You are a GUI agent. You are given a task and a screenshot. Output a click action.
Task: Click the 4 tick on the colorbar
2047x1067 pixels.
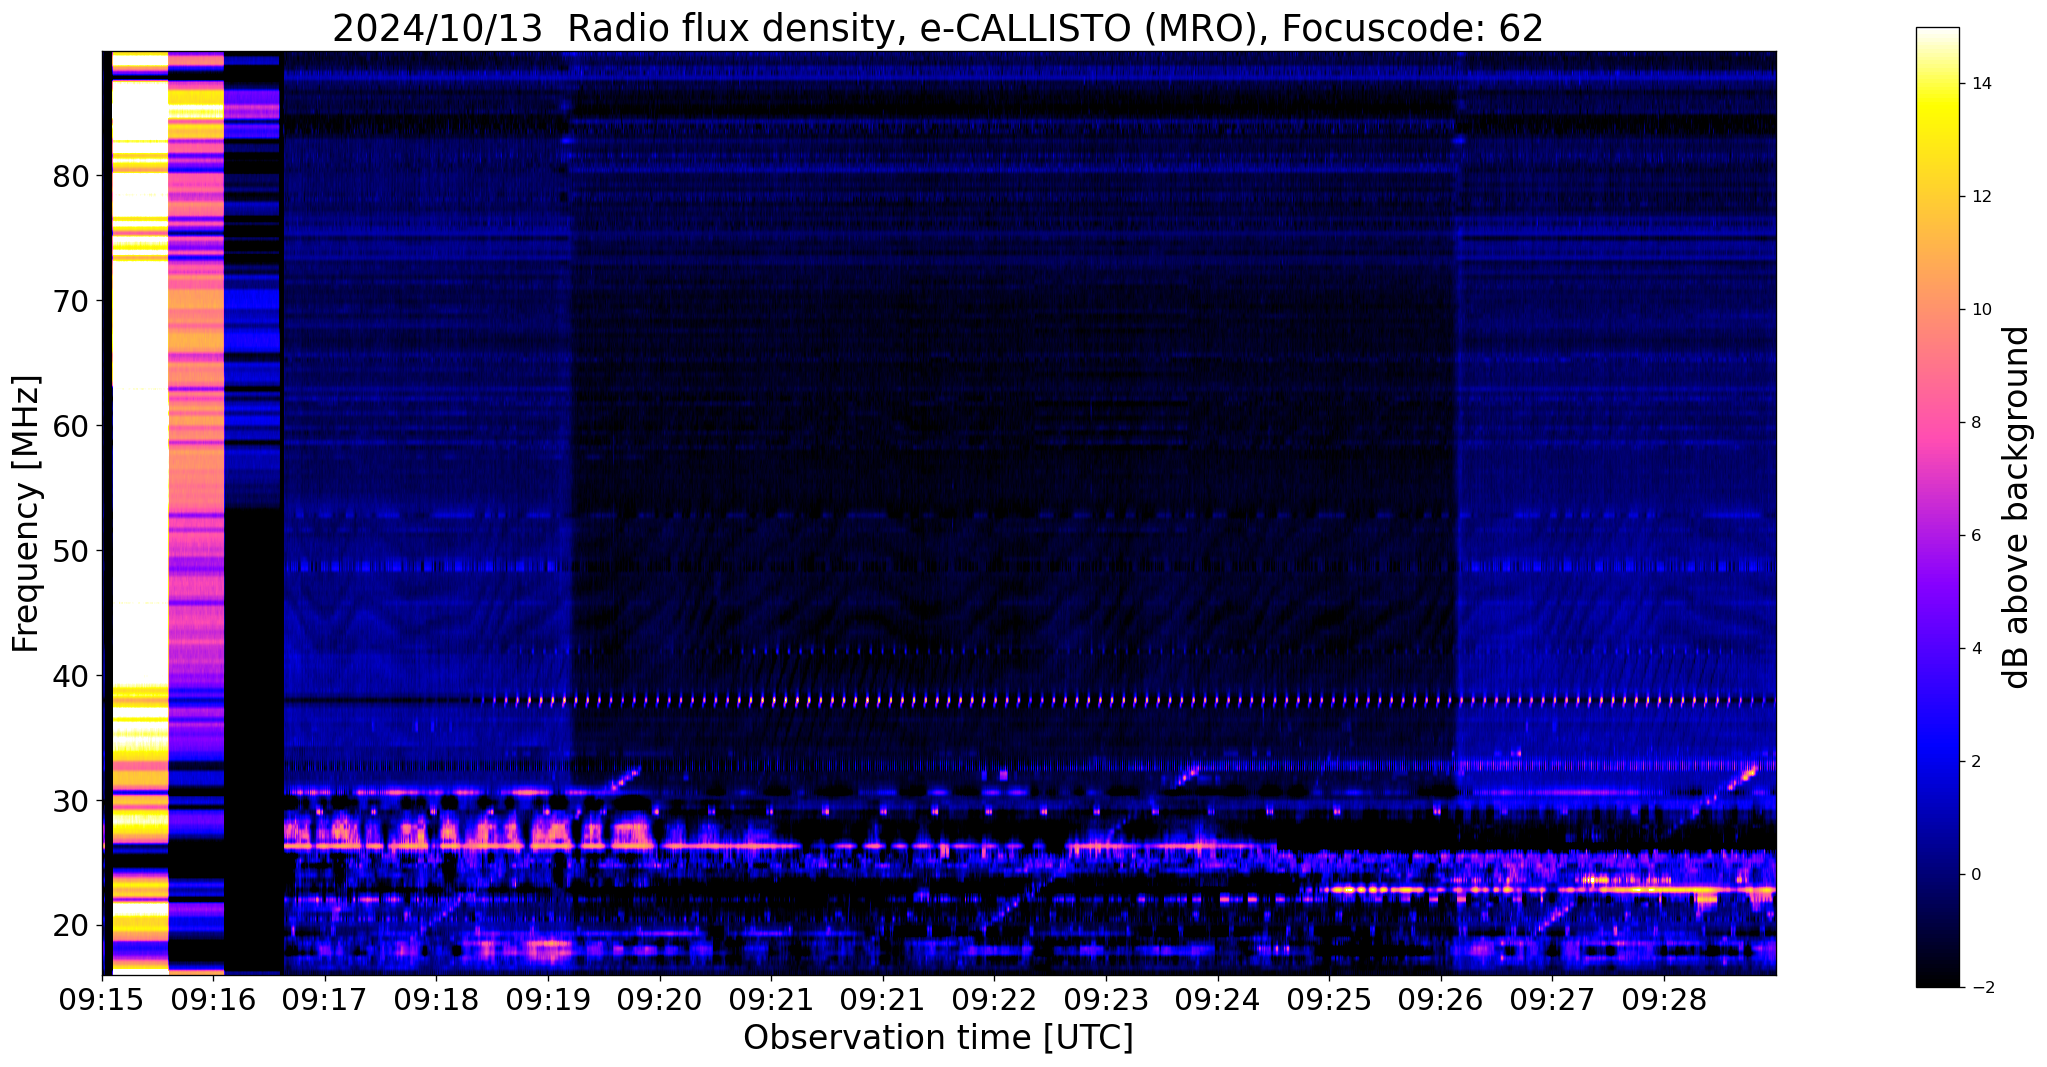coord(1975,649)
